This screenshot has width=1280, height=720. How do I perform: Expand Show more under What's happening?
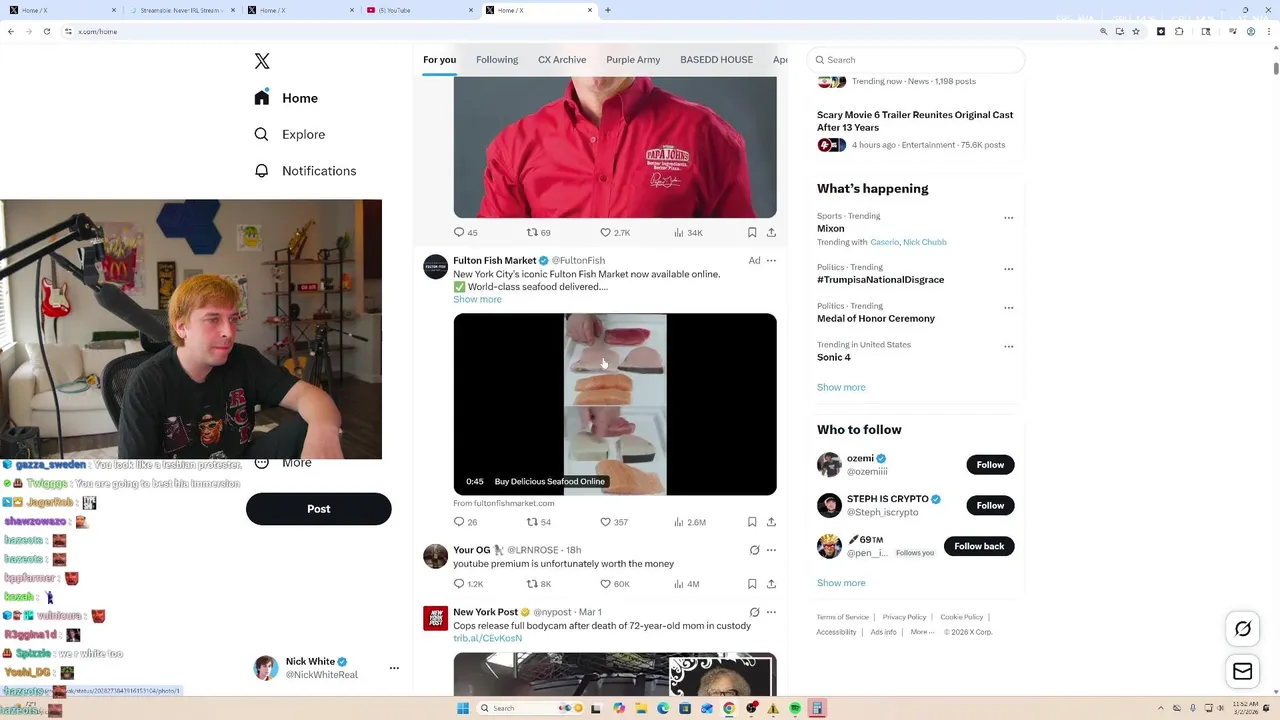[x=841, y=387]
